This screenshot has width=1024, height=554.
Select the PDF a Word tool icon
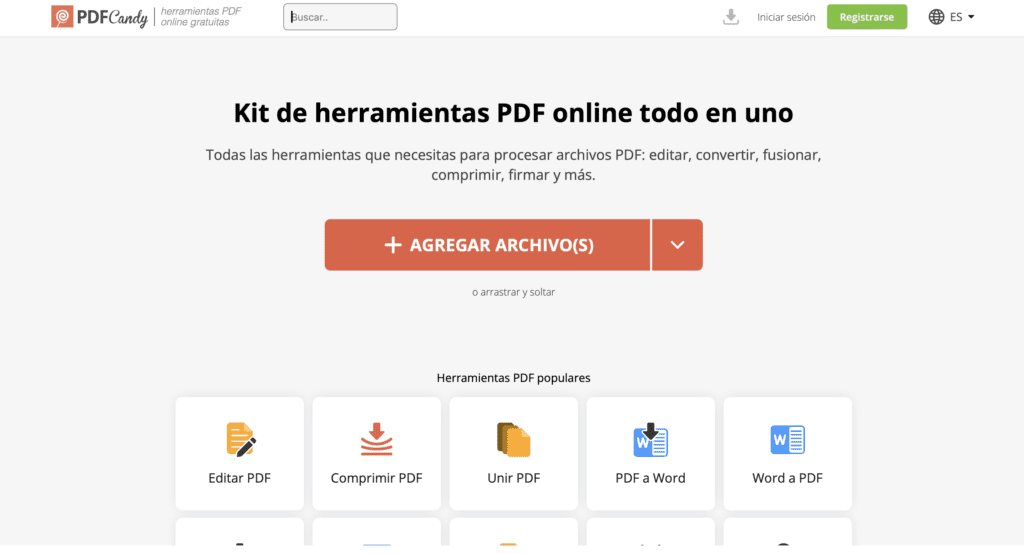[x=650, y=439]
